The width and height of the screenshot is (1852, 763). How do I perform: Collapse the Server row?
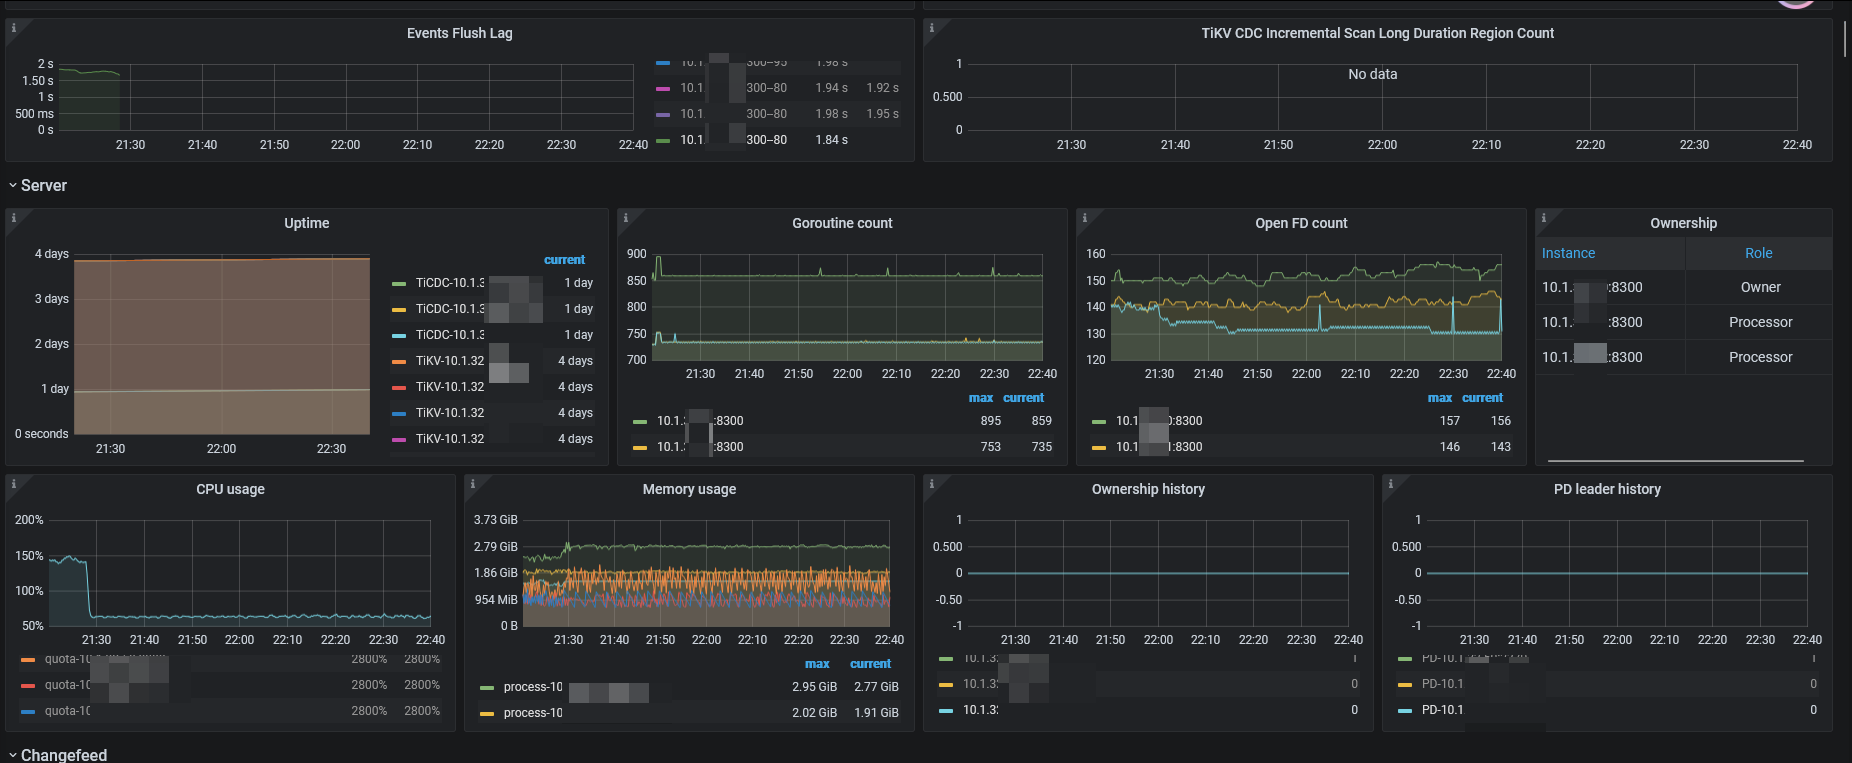coord(43,186)
